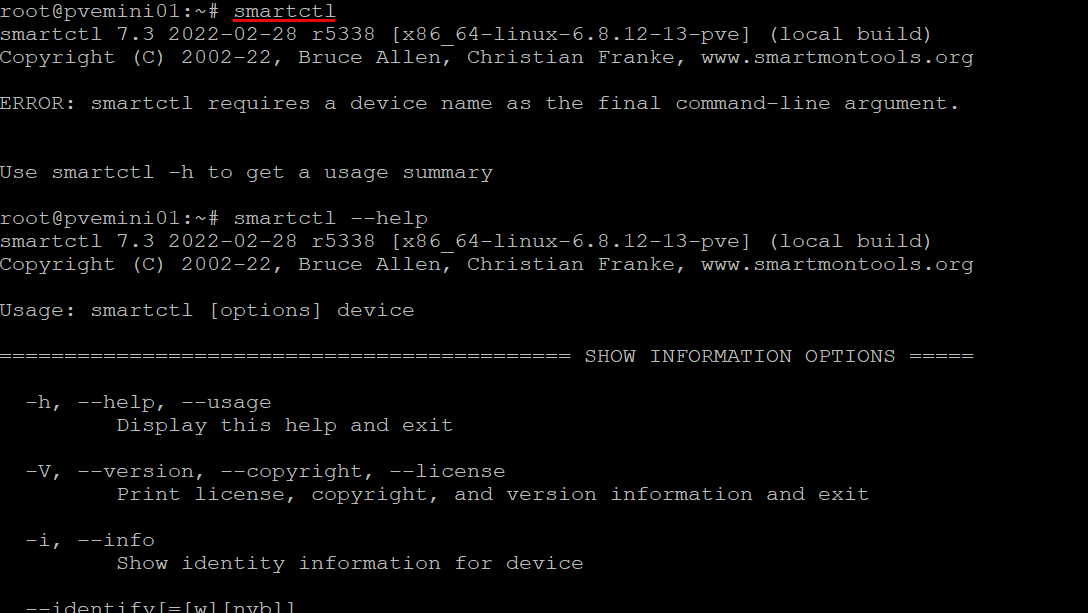Click the root@pvemini01 prompt before "smartctl --help"

tap(110, 218)
